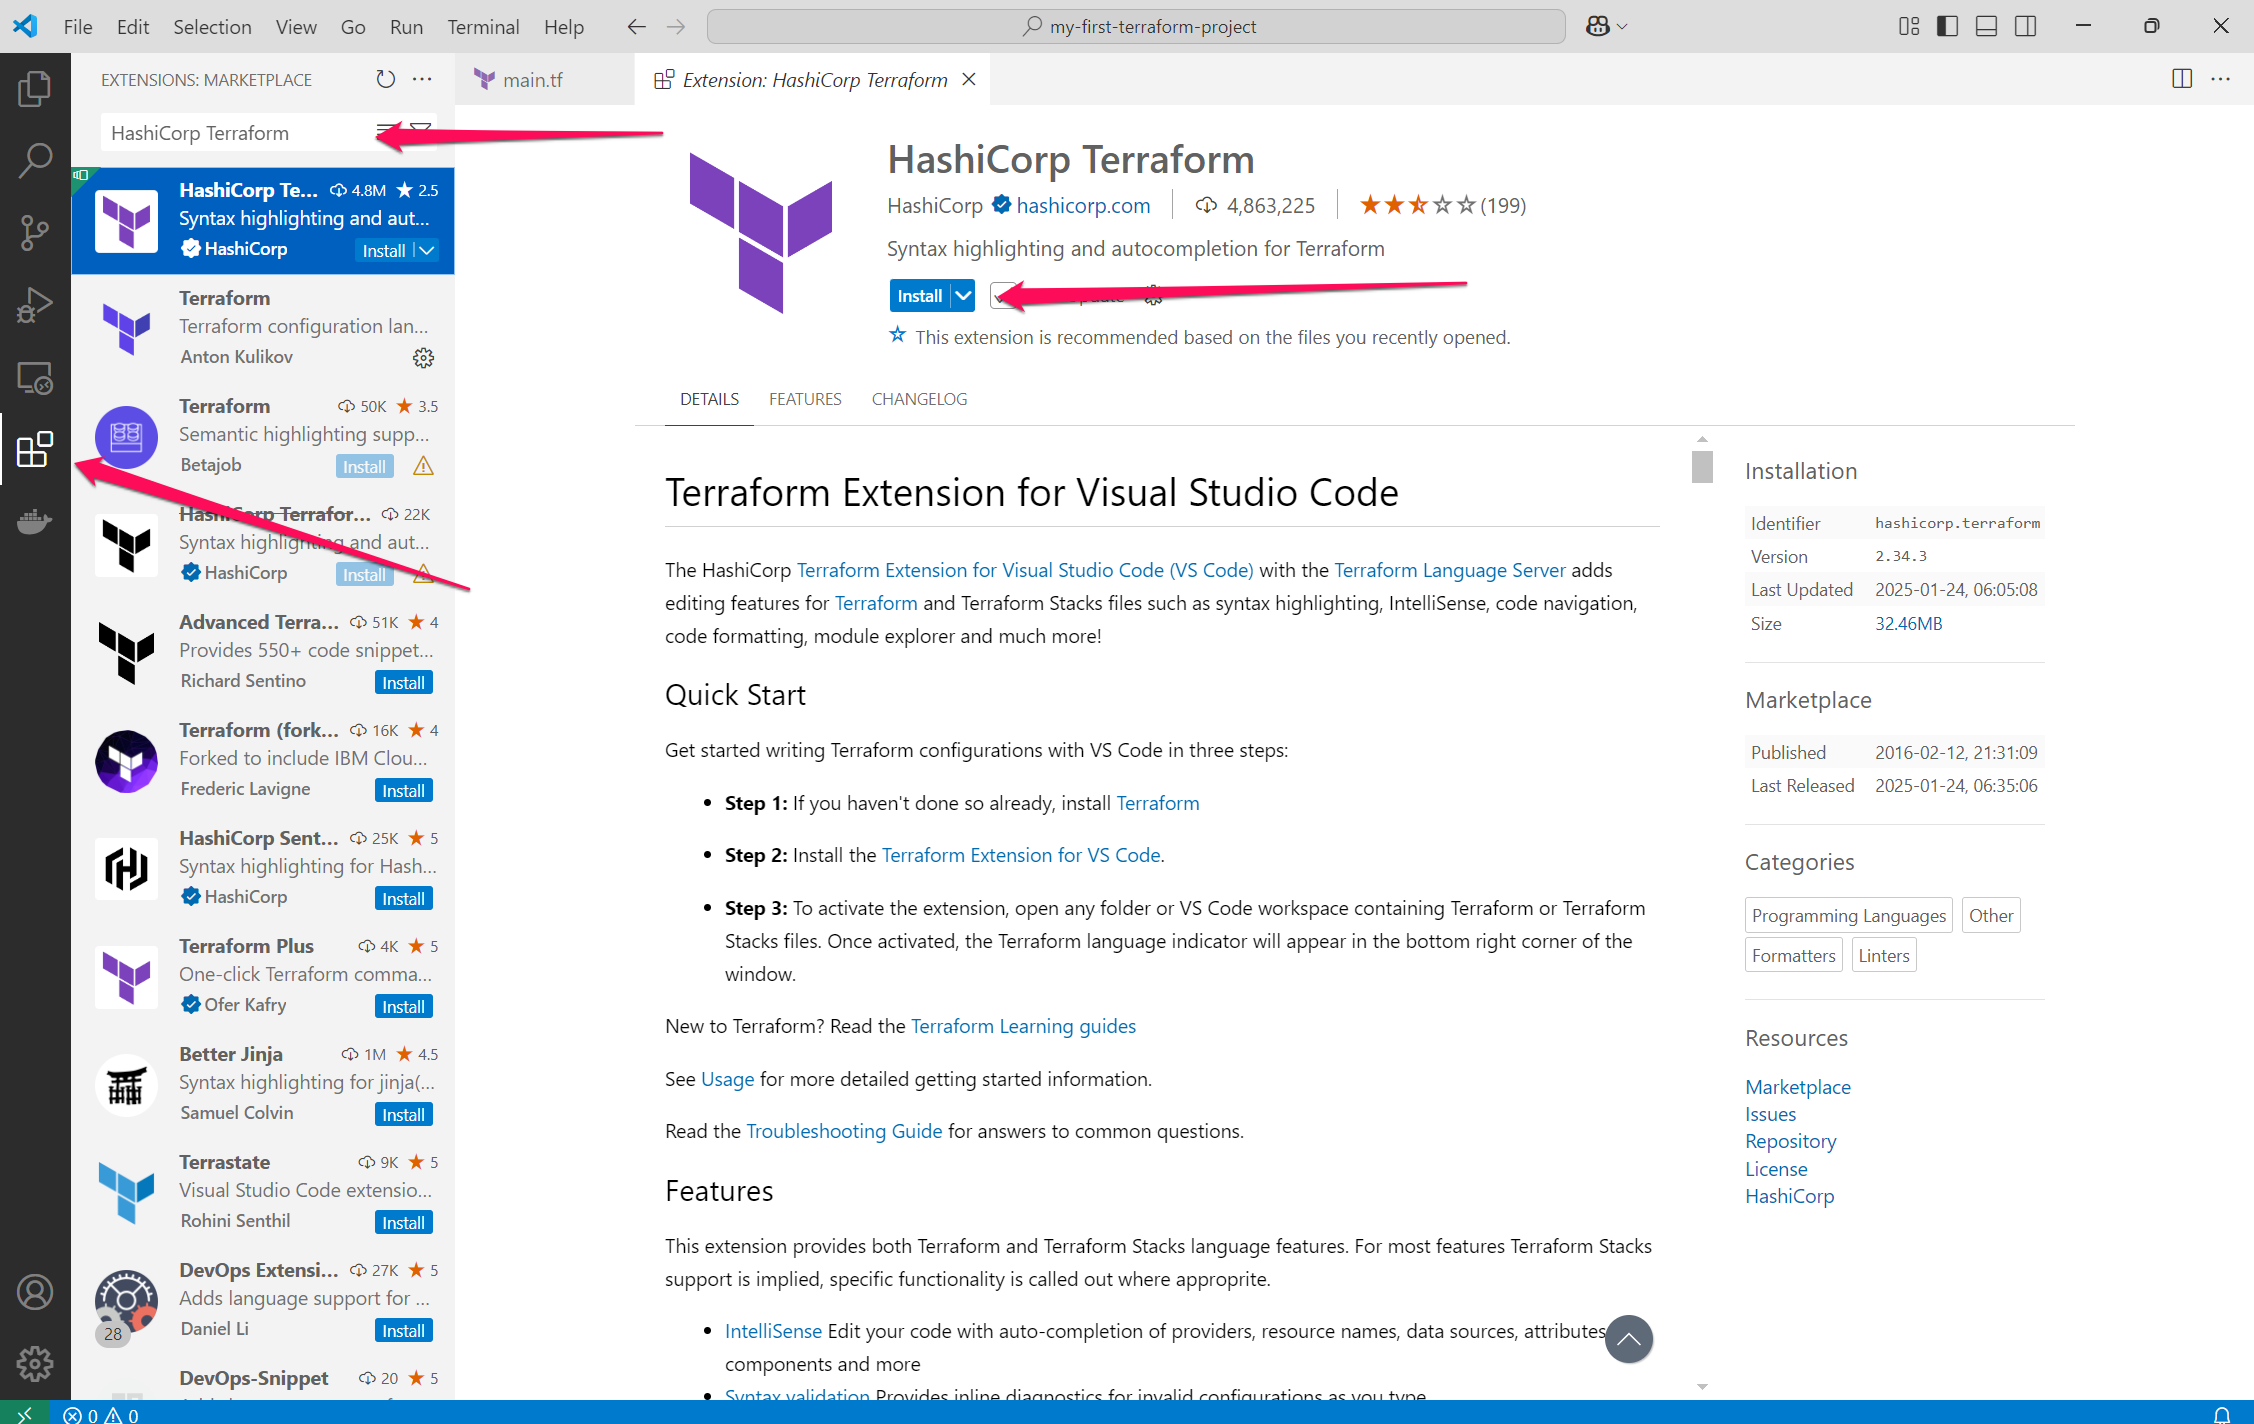Open hashicorp.com publisher link
Image resolution: width=2254 pixels, height=1424 pixels.
[1083, 205]
